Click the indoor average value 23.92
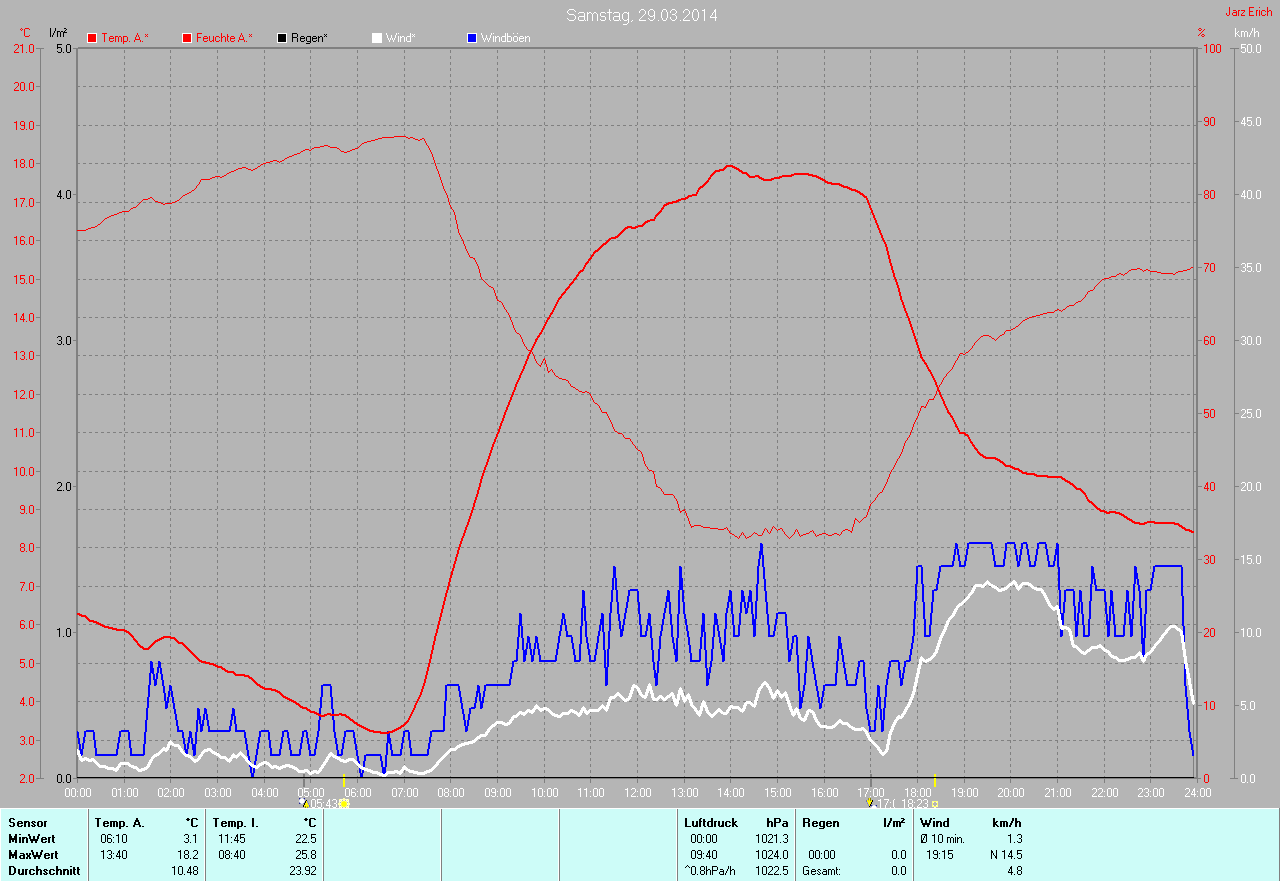This screenshot has height=881, width=1280. coord(302,871)
